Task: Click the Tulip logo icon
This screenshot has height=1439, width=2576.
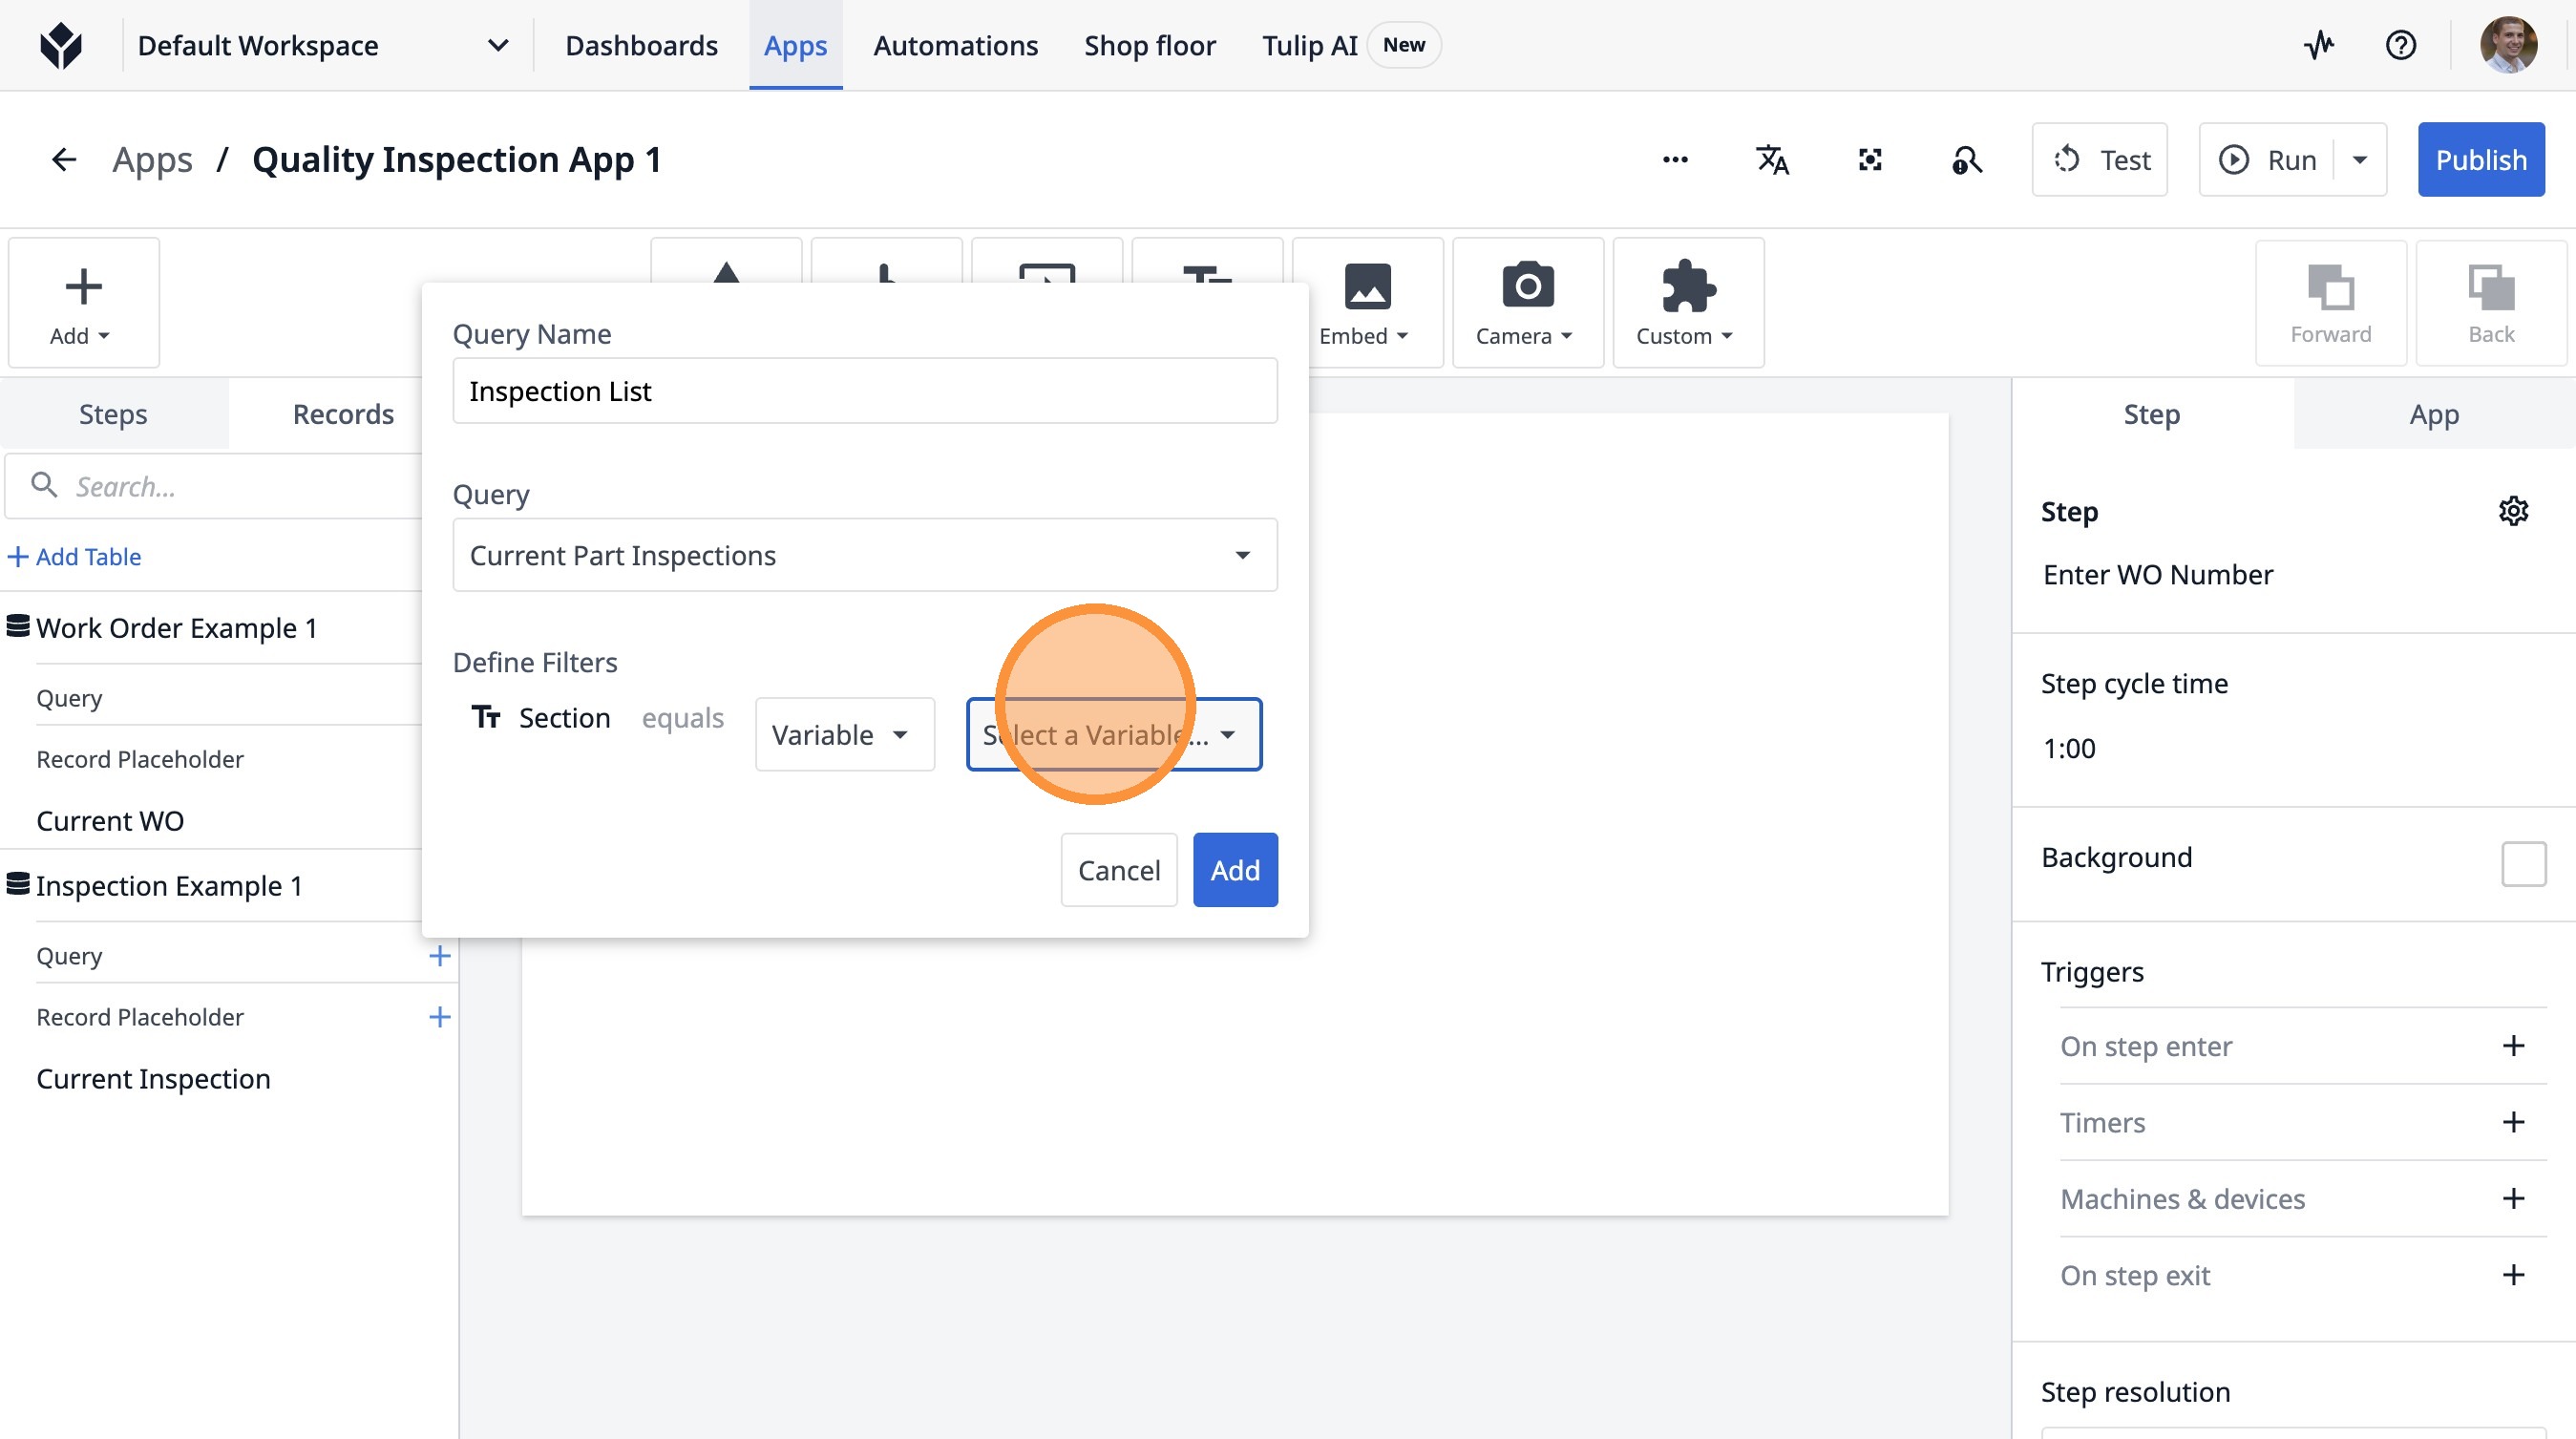Action: tap(61, 45)
